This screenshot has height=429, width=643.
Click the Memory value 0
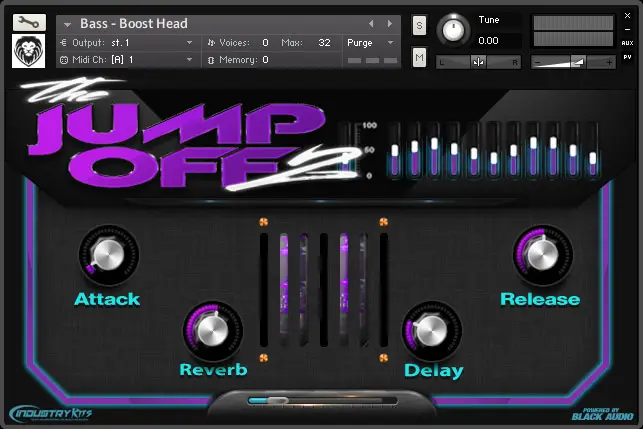[265, 60]
